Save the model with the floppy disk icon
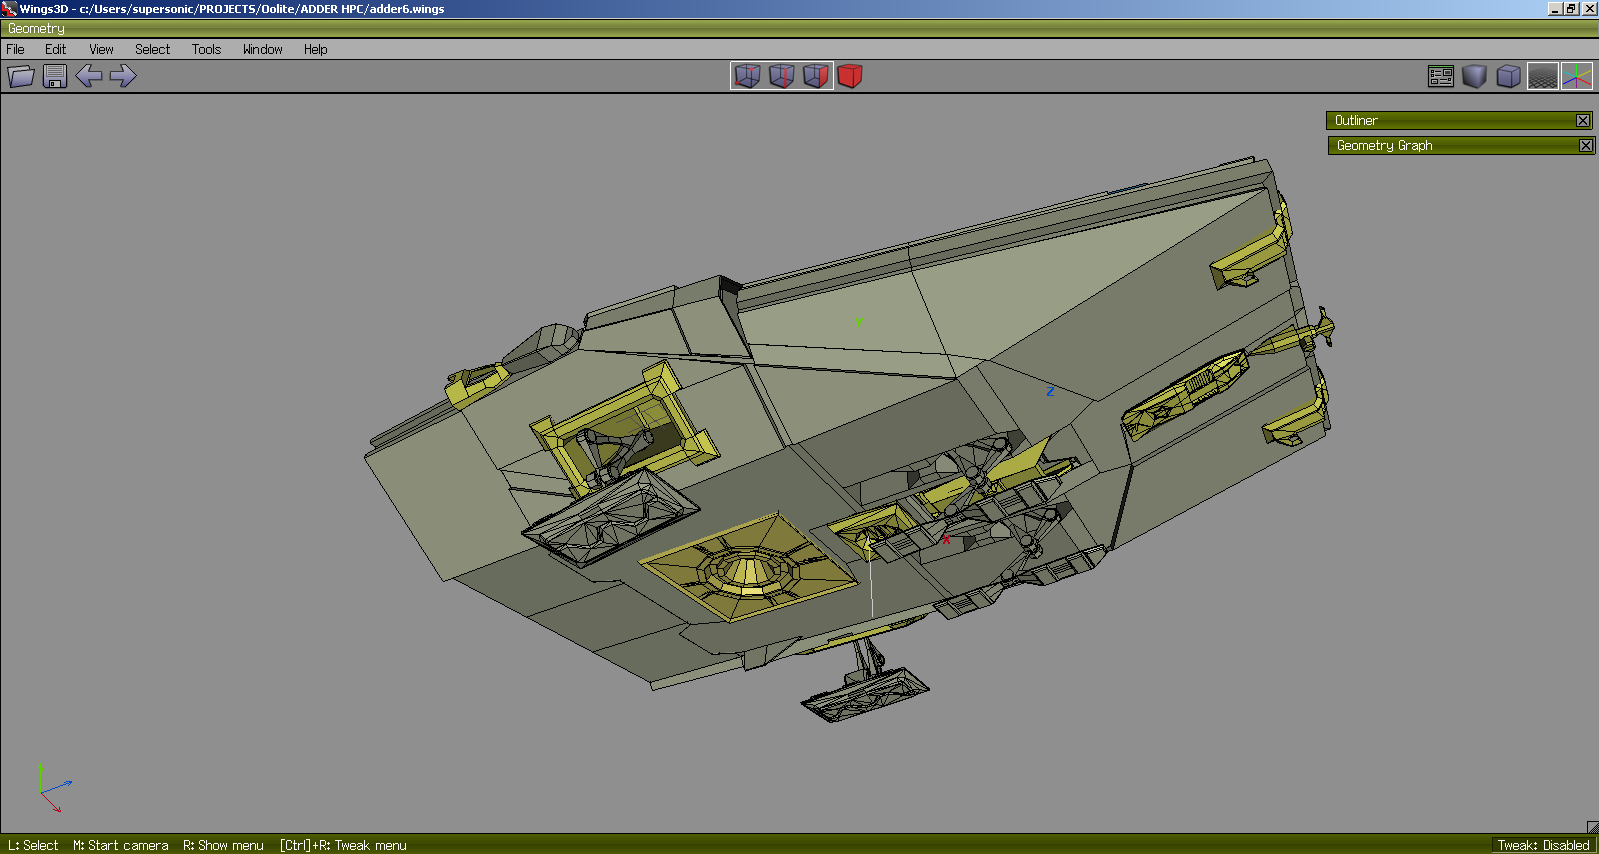 point(55,76)
